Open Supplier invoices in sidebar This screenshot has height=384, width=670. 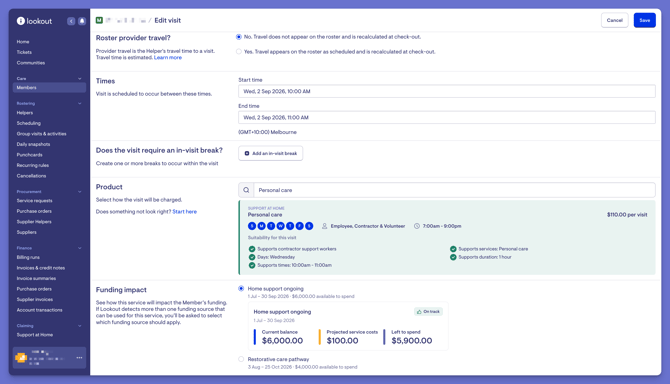35,299
